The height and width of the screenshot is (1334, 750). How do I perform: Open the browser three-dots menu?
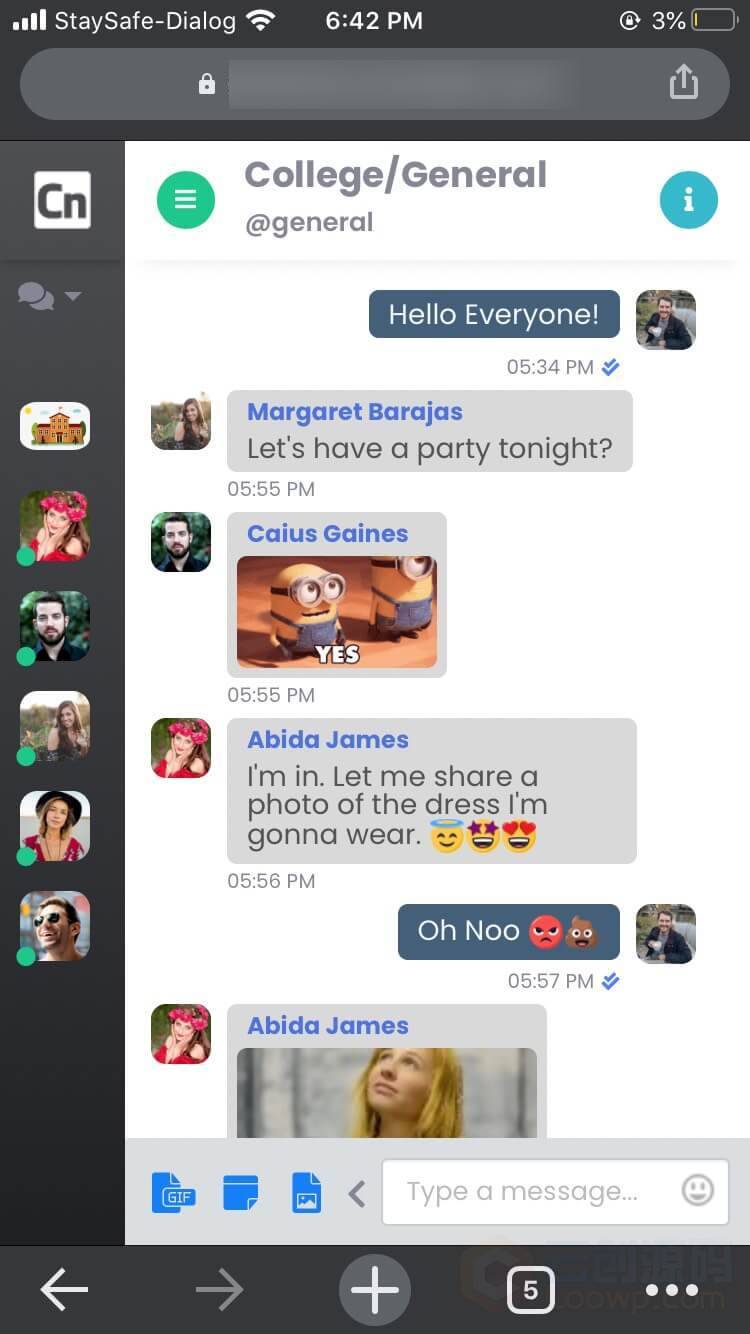(673, 1290)
